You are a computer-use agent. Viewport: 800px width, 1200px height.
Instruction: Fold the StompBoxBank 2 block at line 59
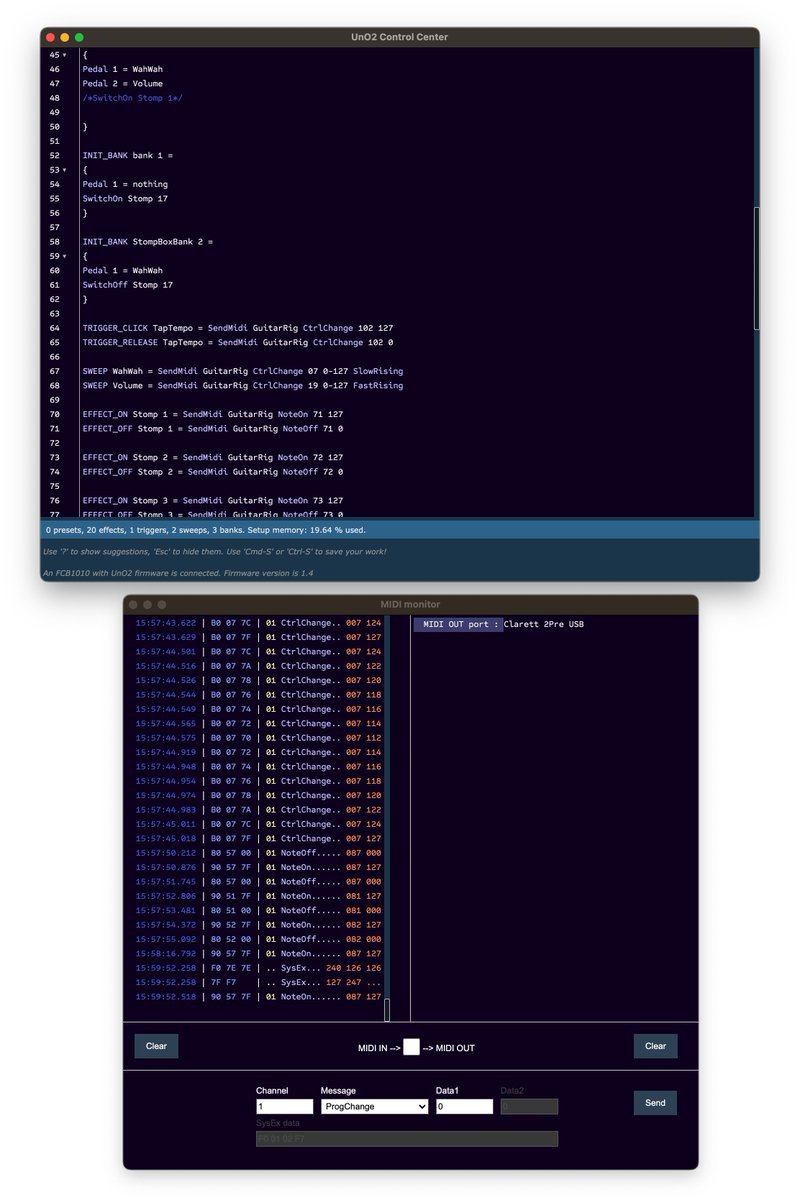[x=65, y=256]
